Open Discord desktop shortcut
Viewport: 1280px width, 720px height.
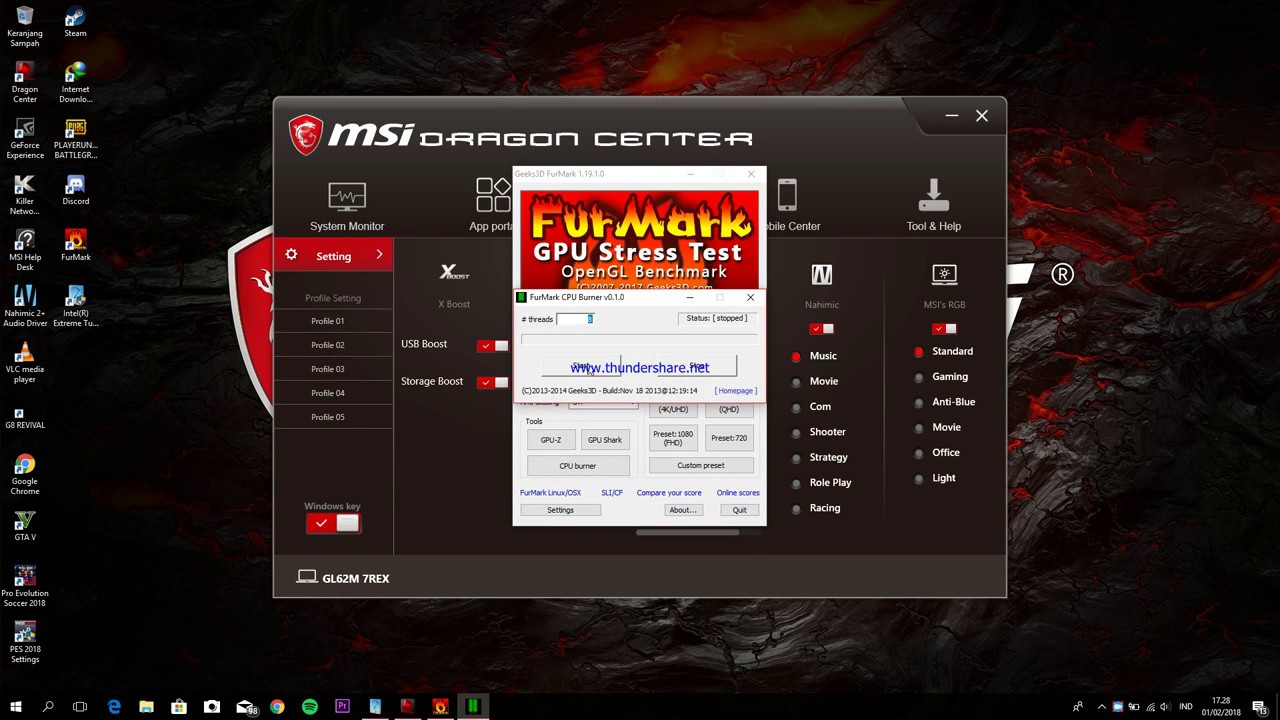75,190
